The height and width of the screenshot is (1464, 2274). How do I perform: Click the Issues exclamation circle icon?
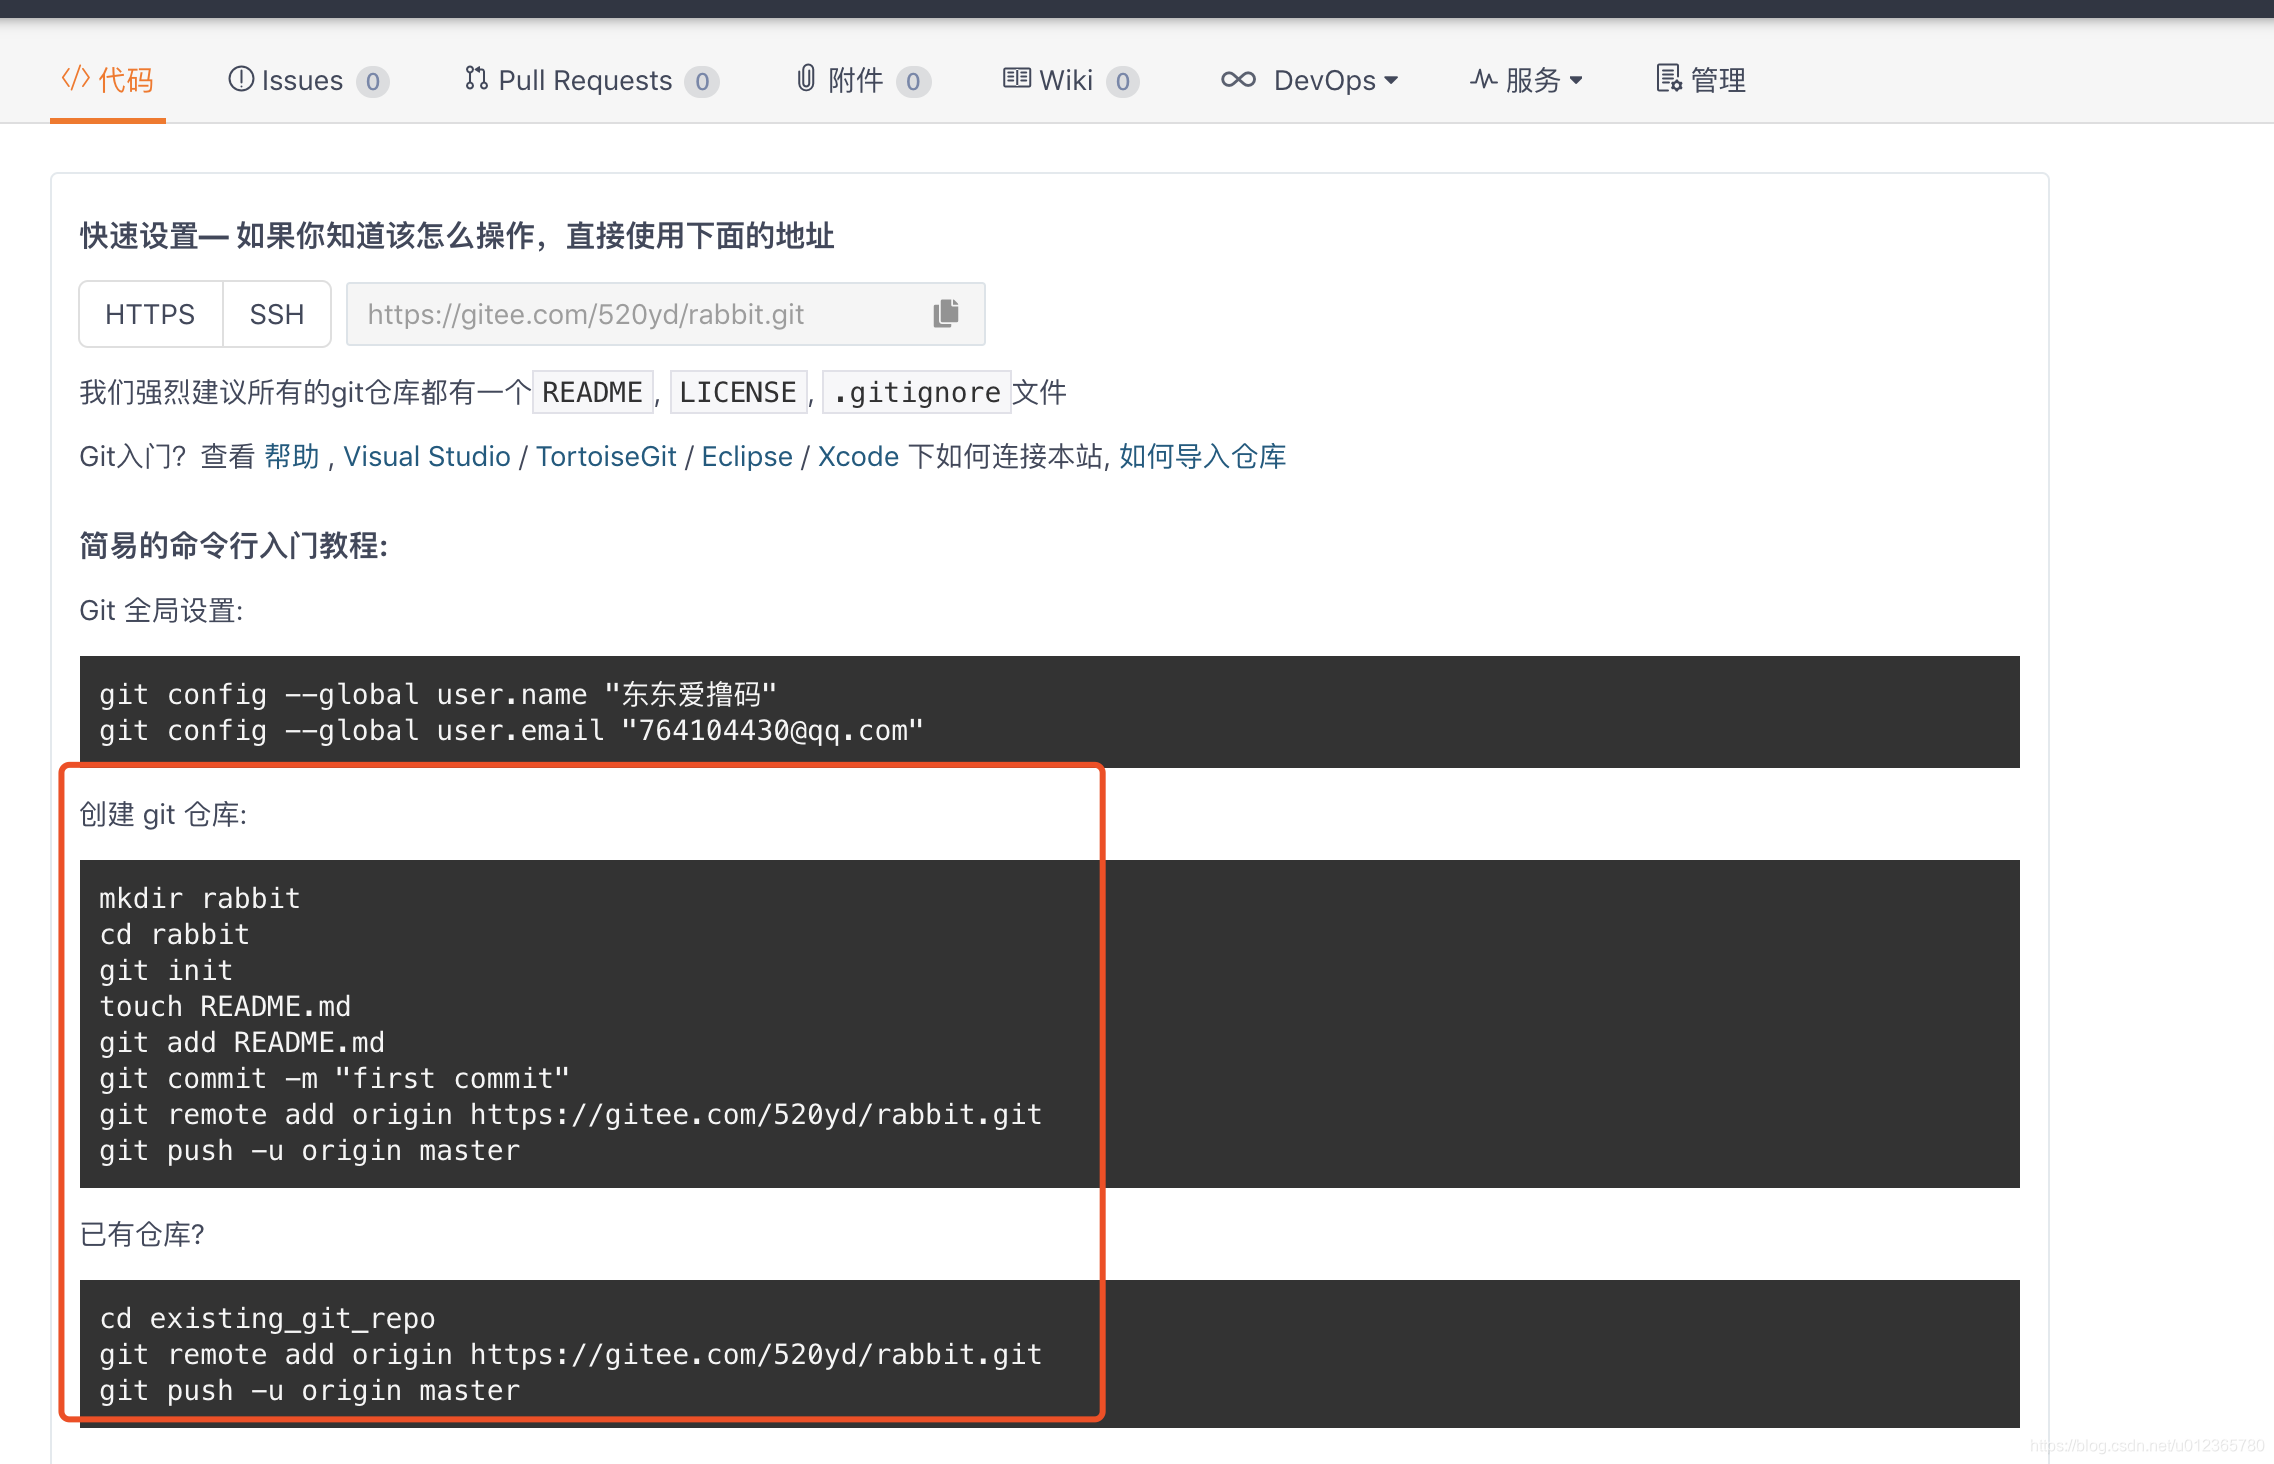(x=241, y=78)
